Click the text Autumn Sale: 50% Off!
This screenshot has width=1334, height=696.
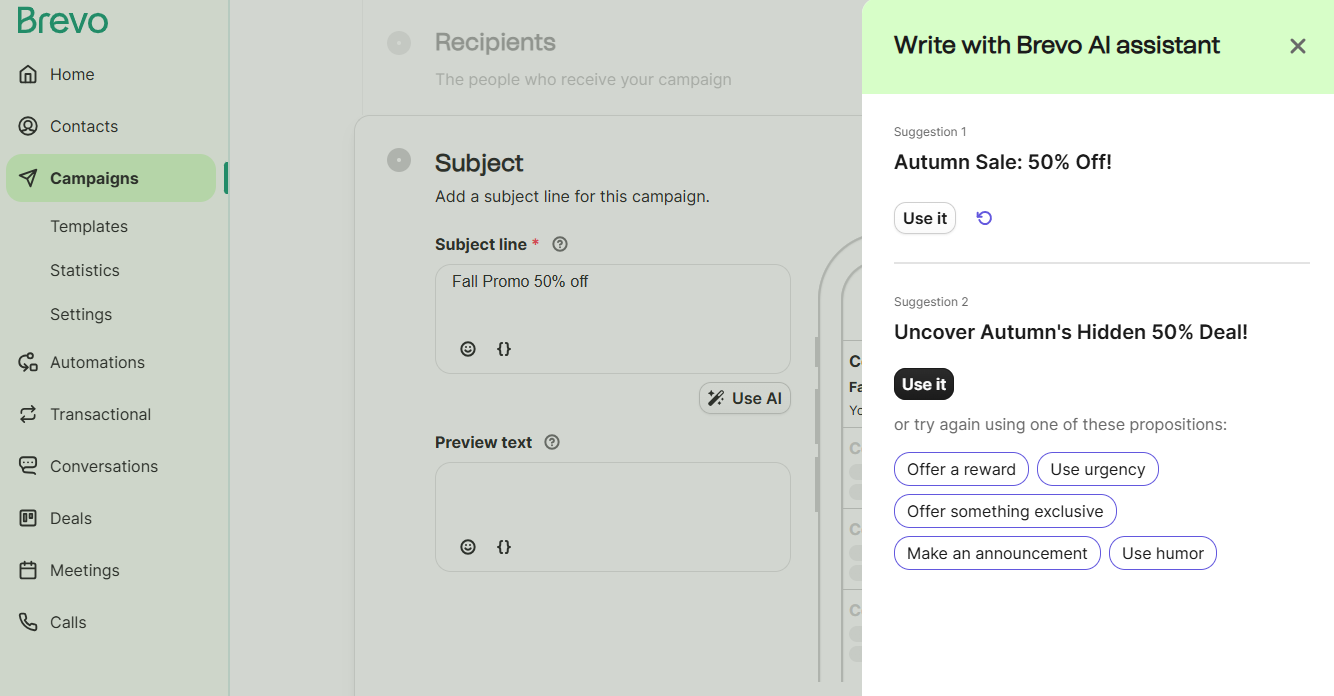click(1003, 162)
